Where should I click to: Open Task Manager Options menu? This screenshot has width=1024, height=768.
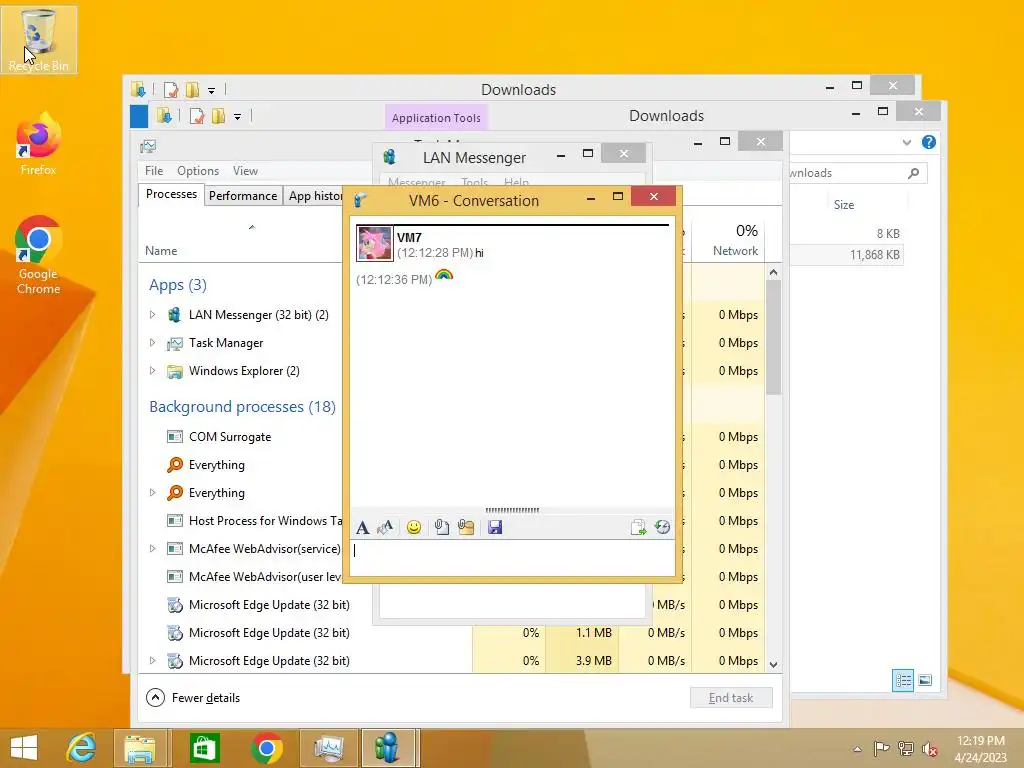tap(198, 171)
